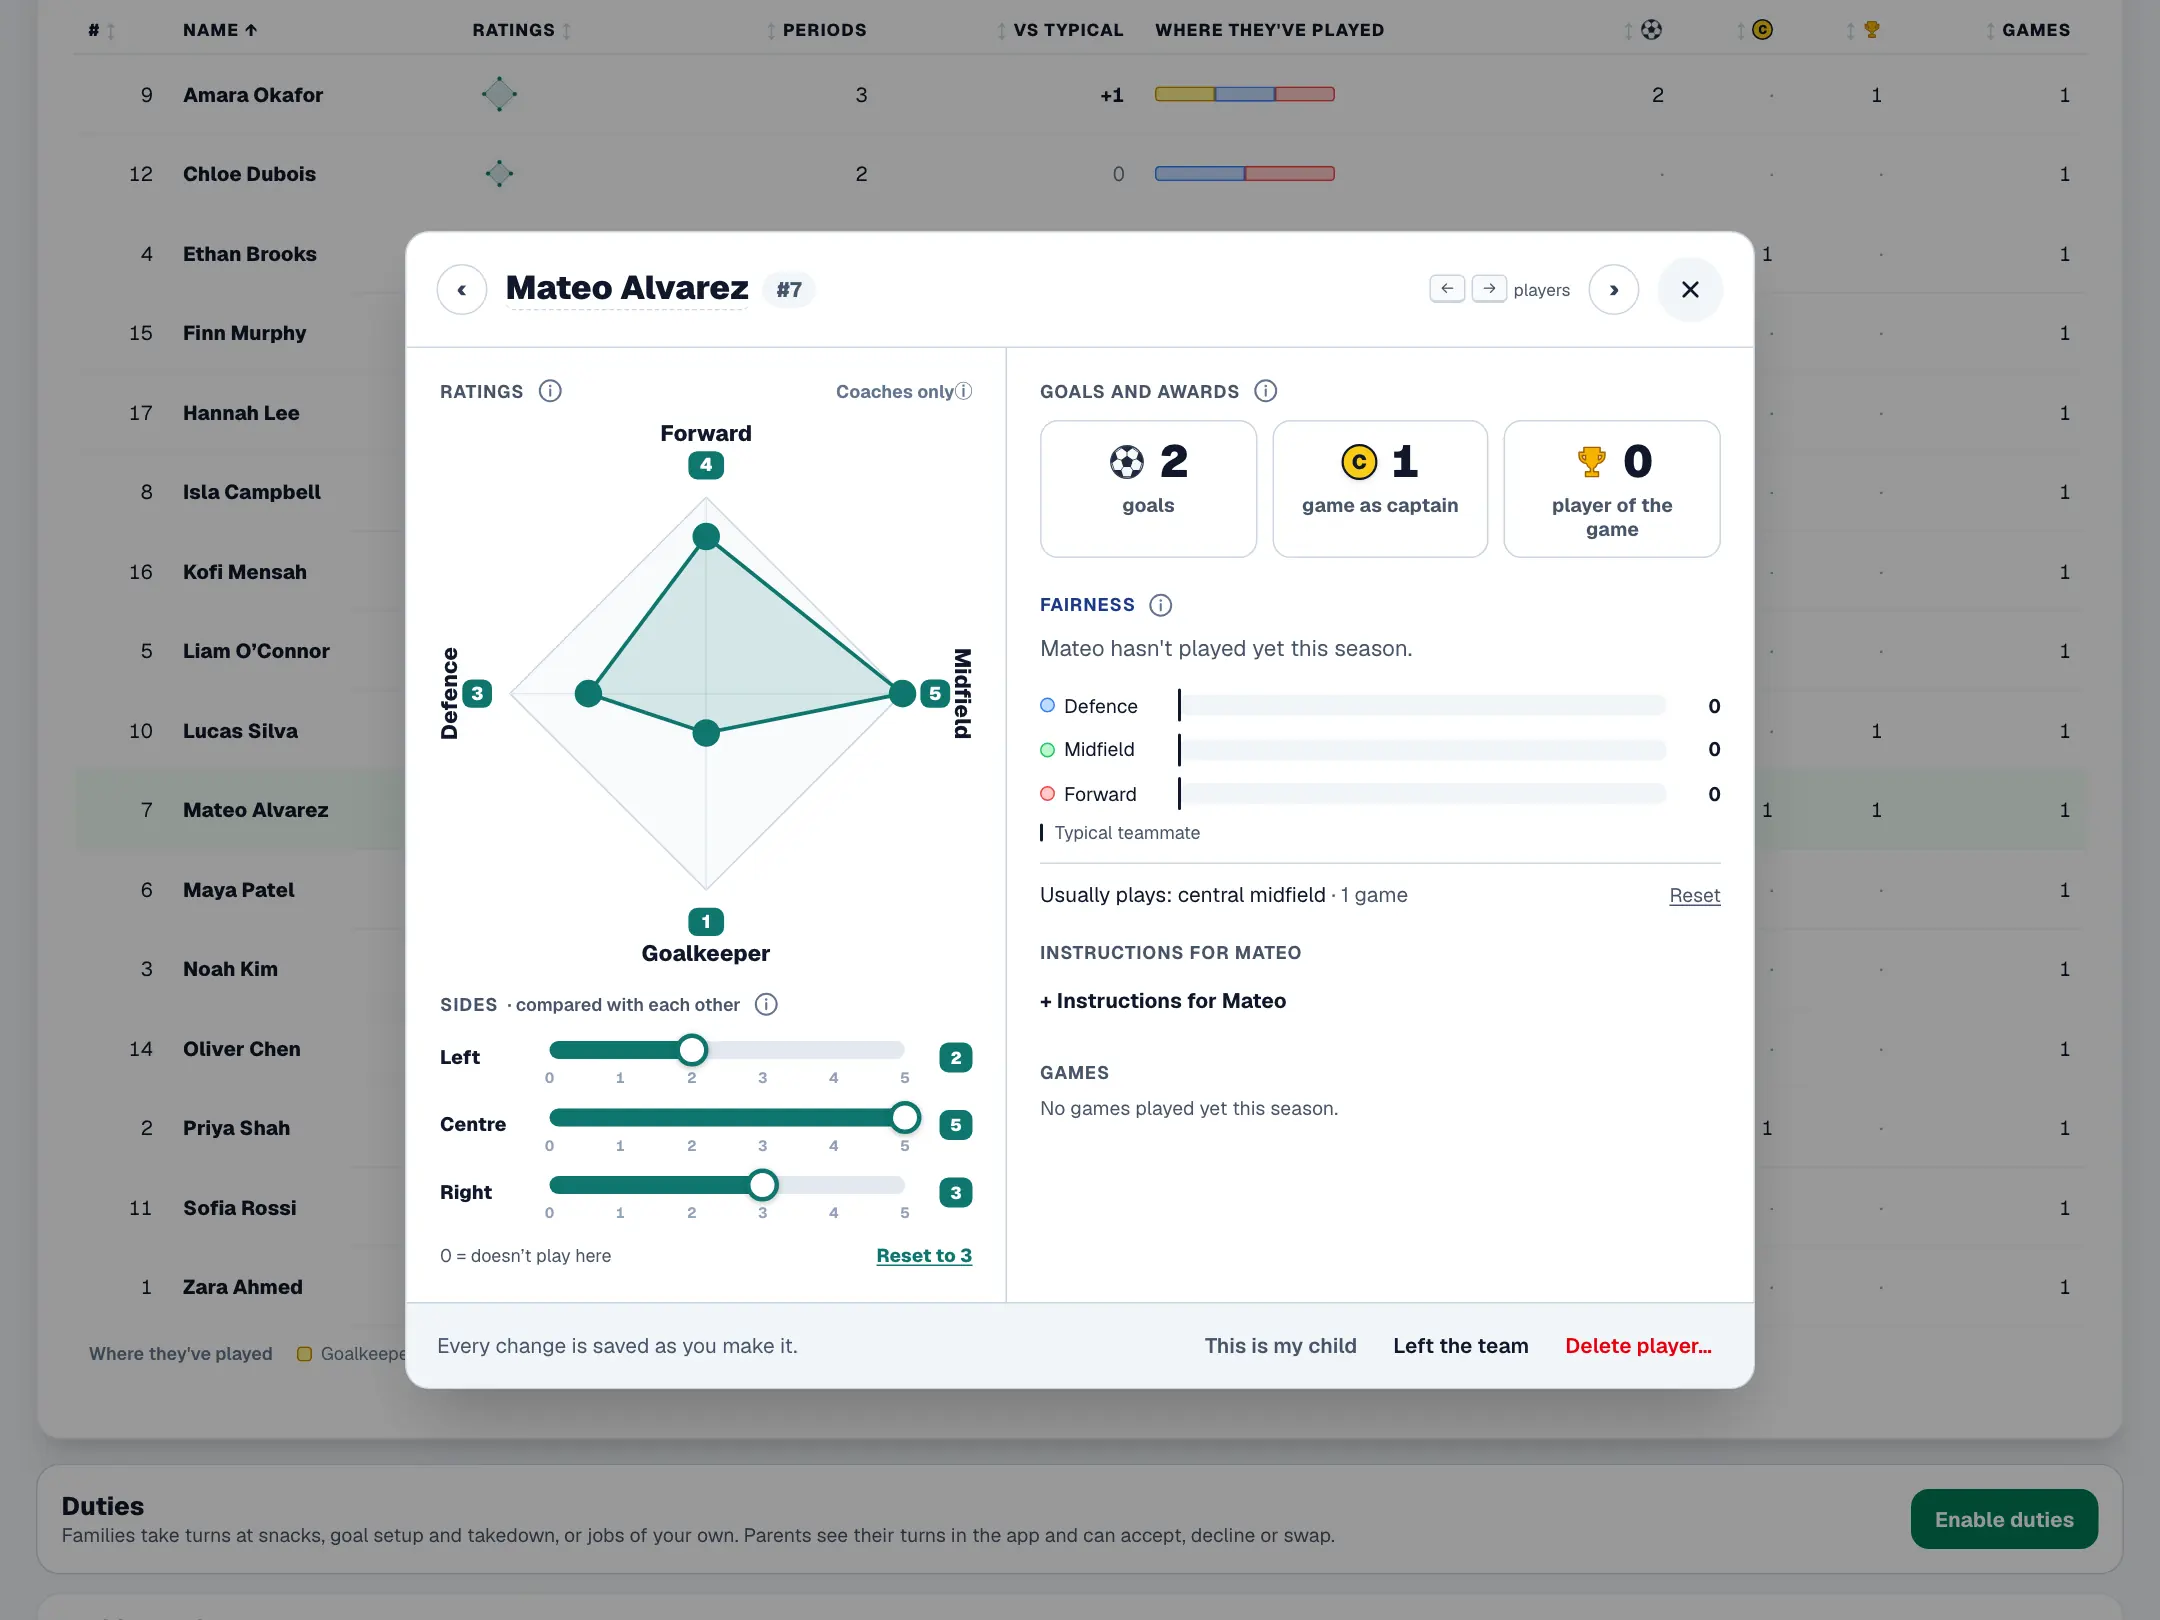The height and width of the screenshot is (1620, 2160).
Task: Go to next player with right chevron
Action: [x=1613, y=290]
